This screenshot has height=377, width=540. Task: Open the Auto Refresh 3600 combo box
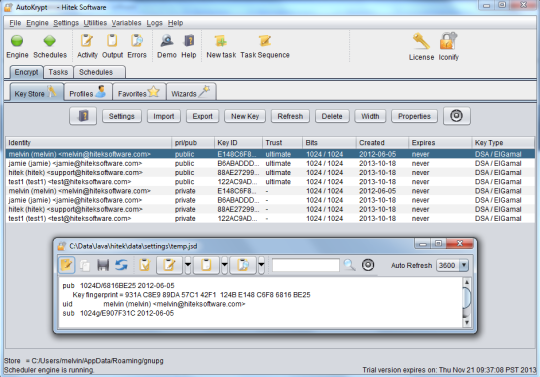click(x=452, y=265)
